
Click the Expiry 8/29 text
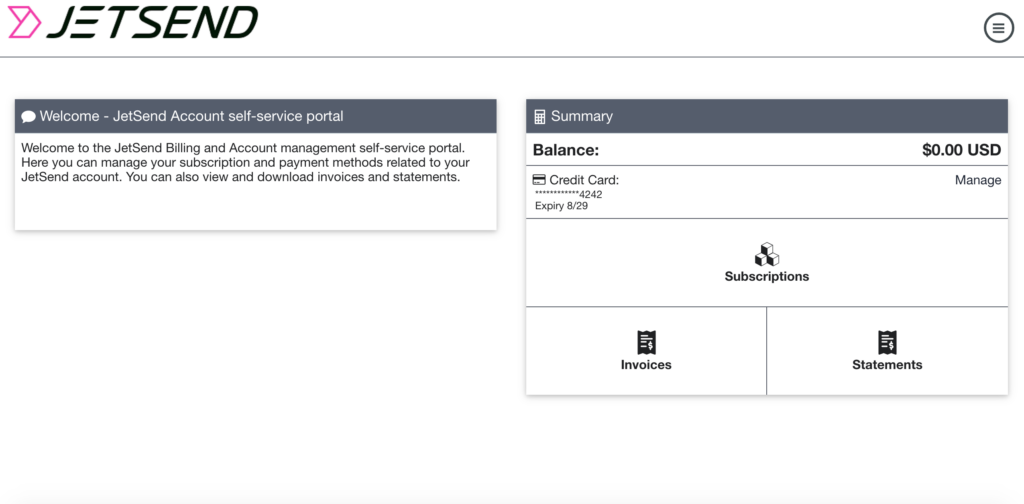[x=562, y=206]
